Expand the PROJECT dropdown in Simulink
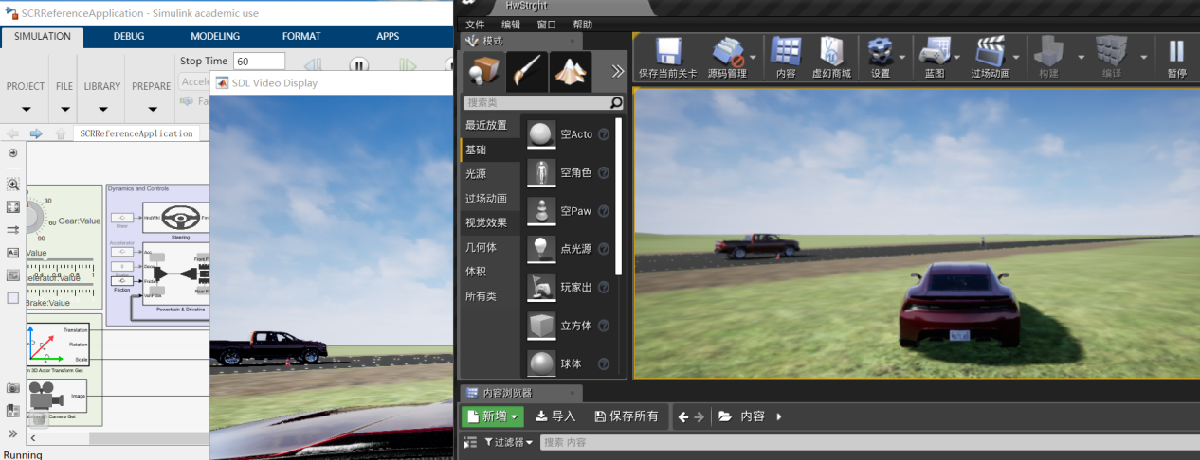 pyautogui.click(x=26, y=109)
